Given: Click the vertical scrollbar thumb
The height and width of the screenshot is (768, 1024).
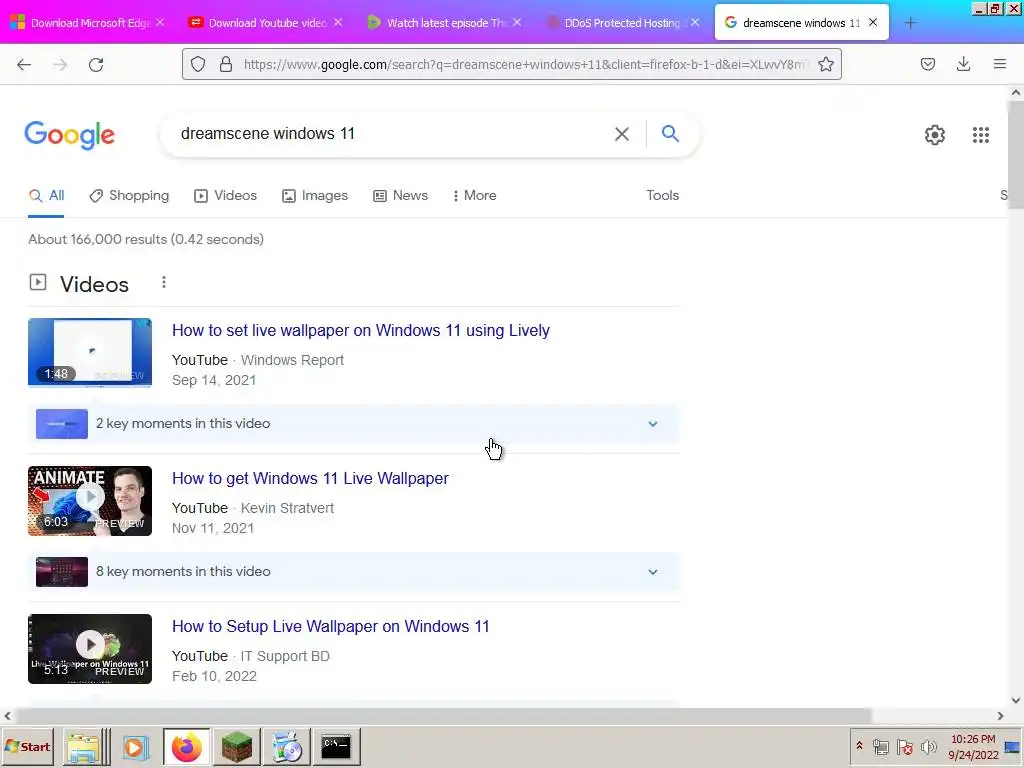Looking at the screenshot, I should (x=1016, y=155).
